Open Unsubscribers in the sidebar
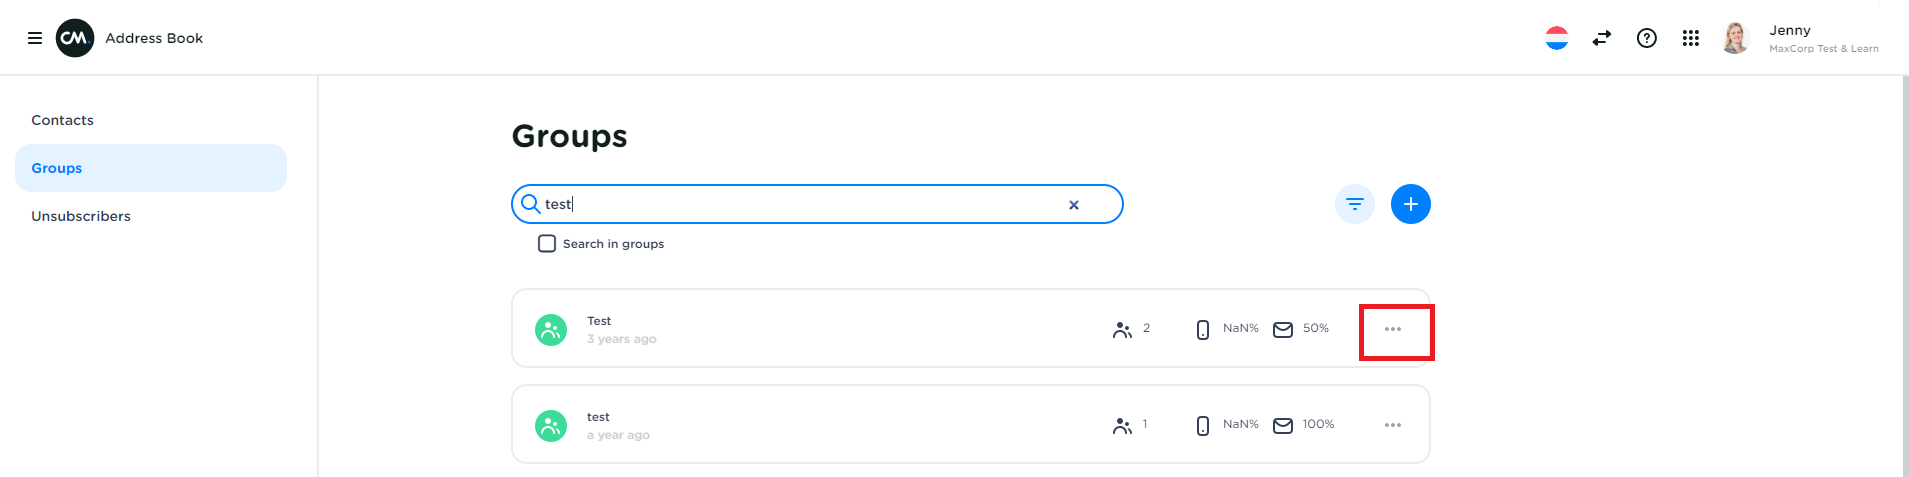This screenshot has width=1909, height=477. (81, 216)
